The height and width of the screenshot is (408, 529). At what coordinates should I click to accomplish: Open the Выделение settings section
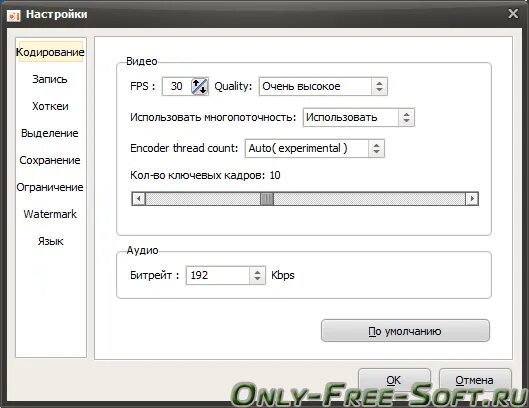tap(50, 133)
